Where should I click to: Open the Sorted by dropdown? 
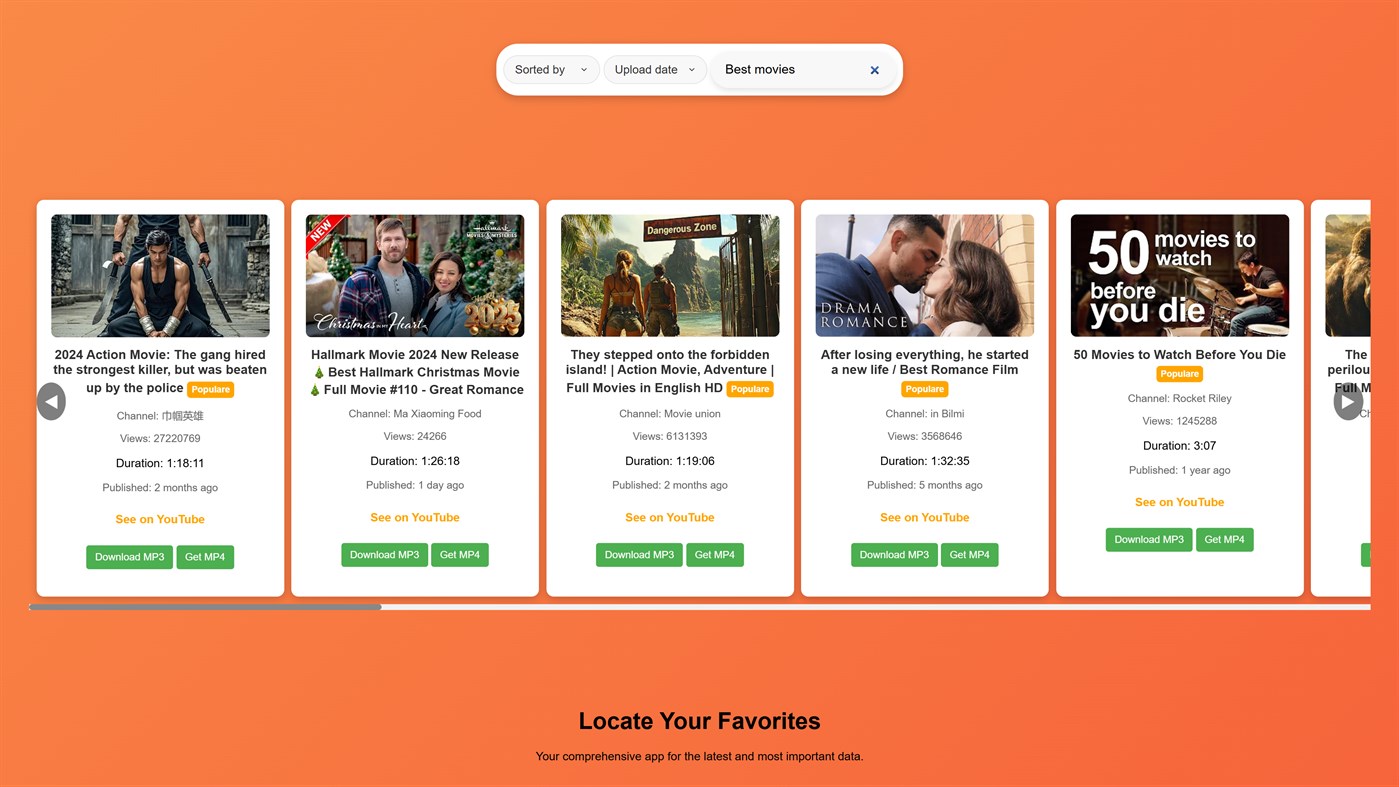pos(551,70)
